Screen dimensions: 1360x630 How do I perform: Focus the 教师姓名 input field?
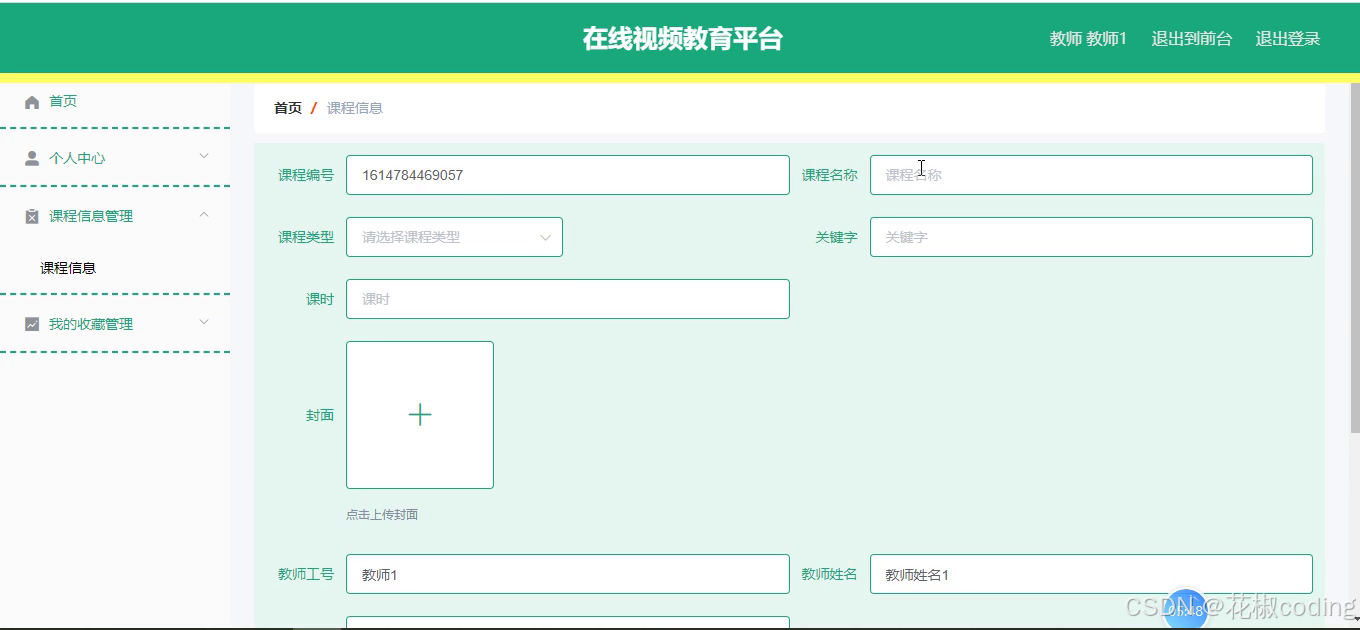pyautogui.click(x=1091, y=574)
